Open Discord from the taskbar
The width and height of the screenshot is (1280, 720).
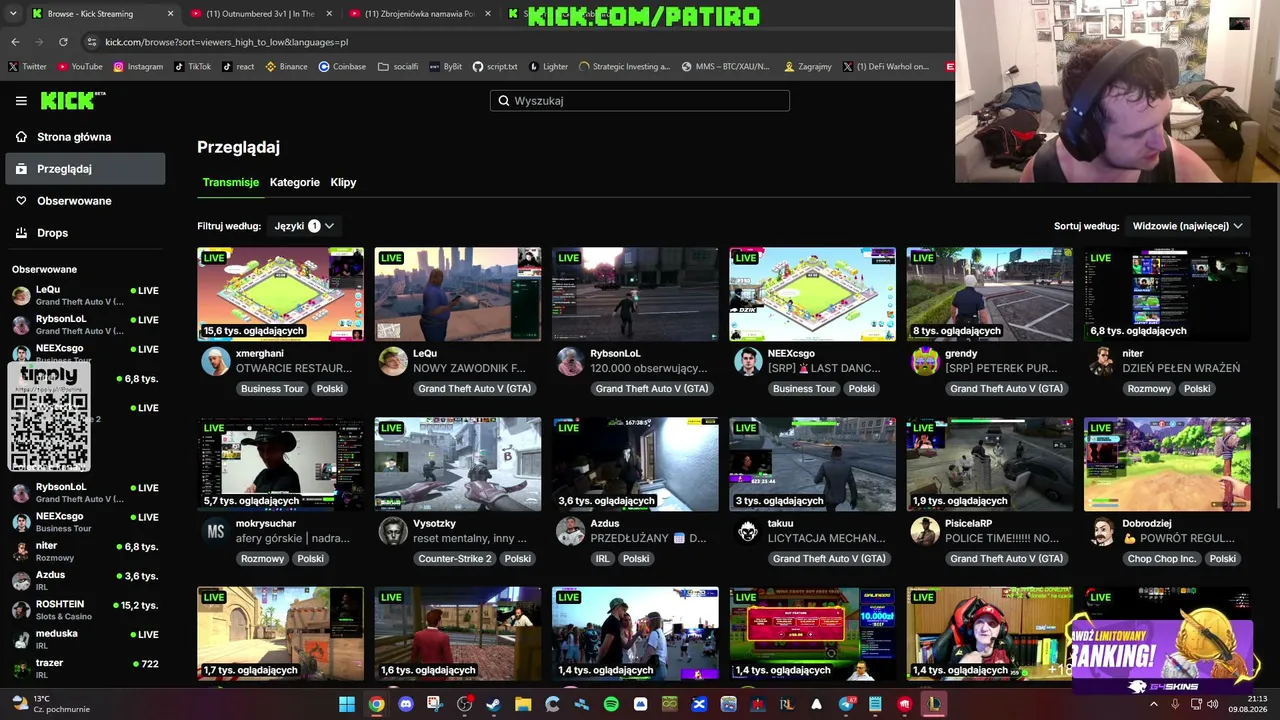[x=406, y=704]
